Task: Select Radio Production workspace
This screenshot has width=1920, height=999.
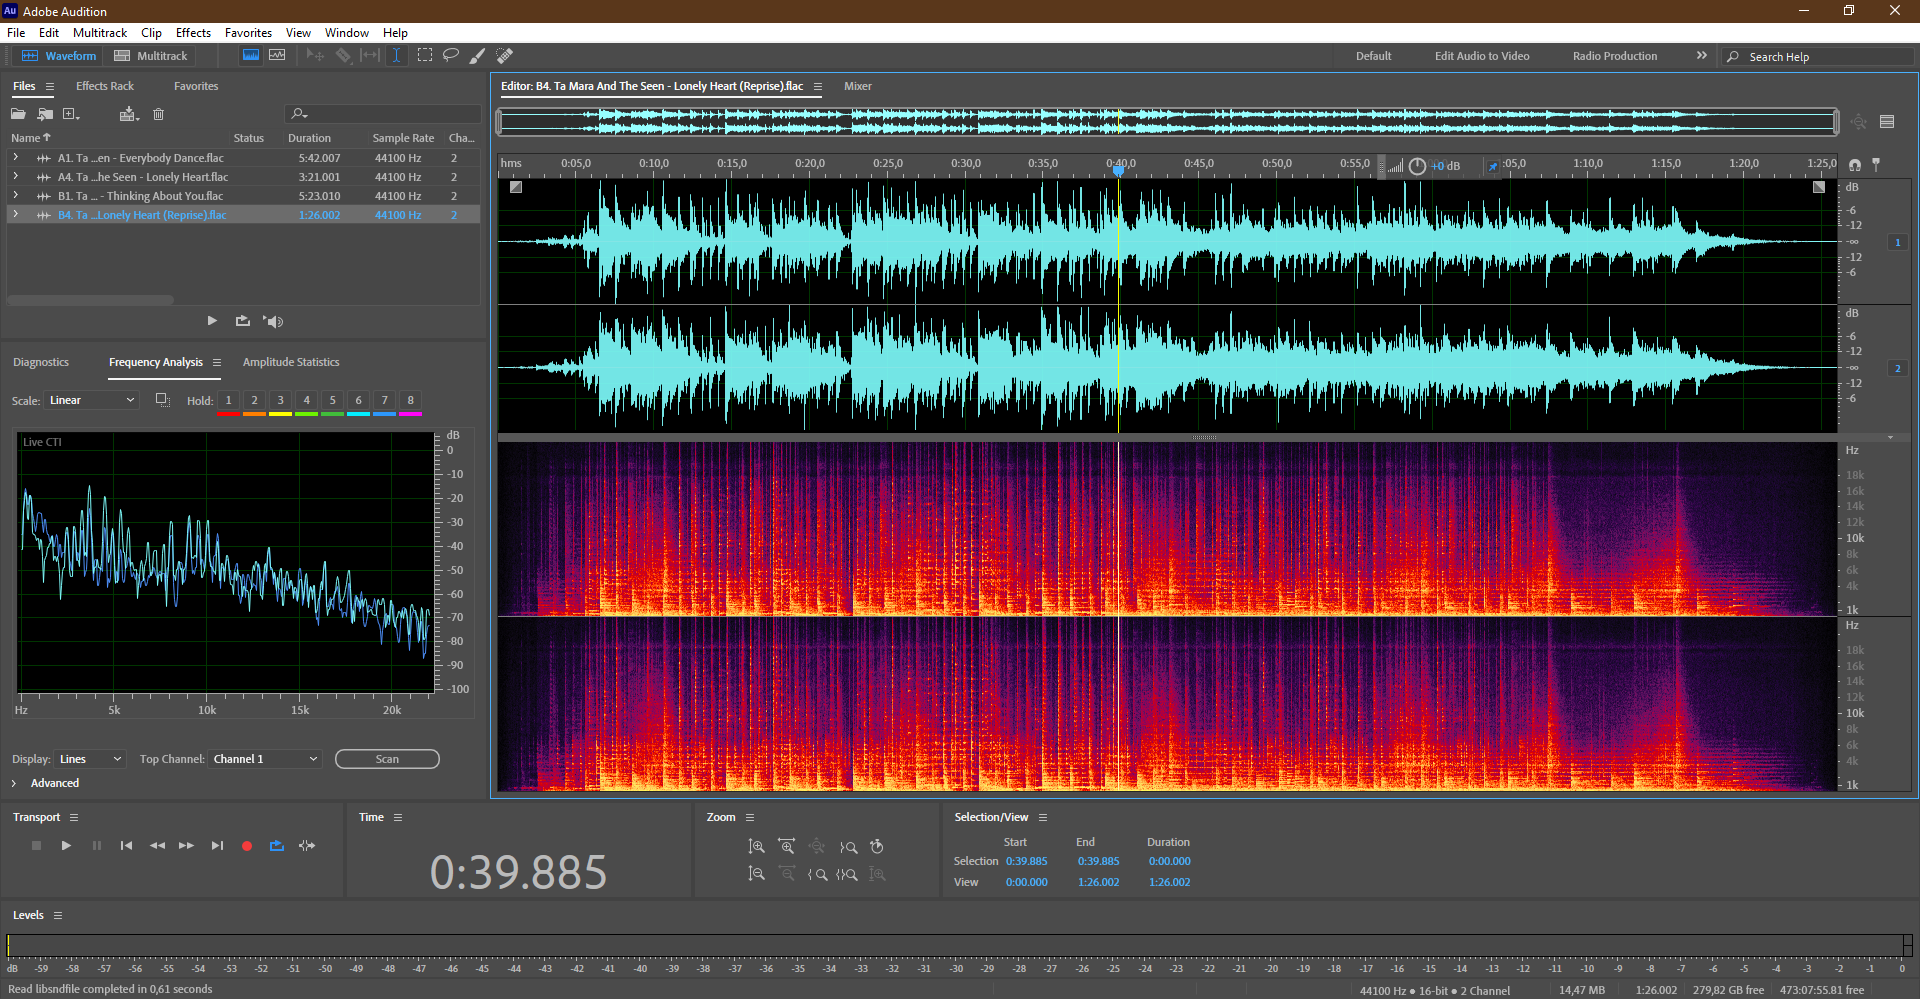Action: click(x=1615, y=56)
